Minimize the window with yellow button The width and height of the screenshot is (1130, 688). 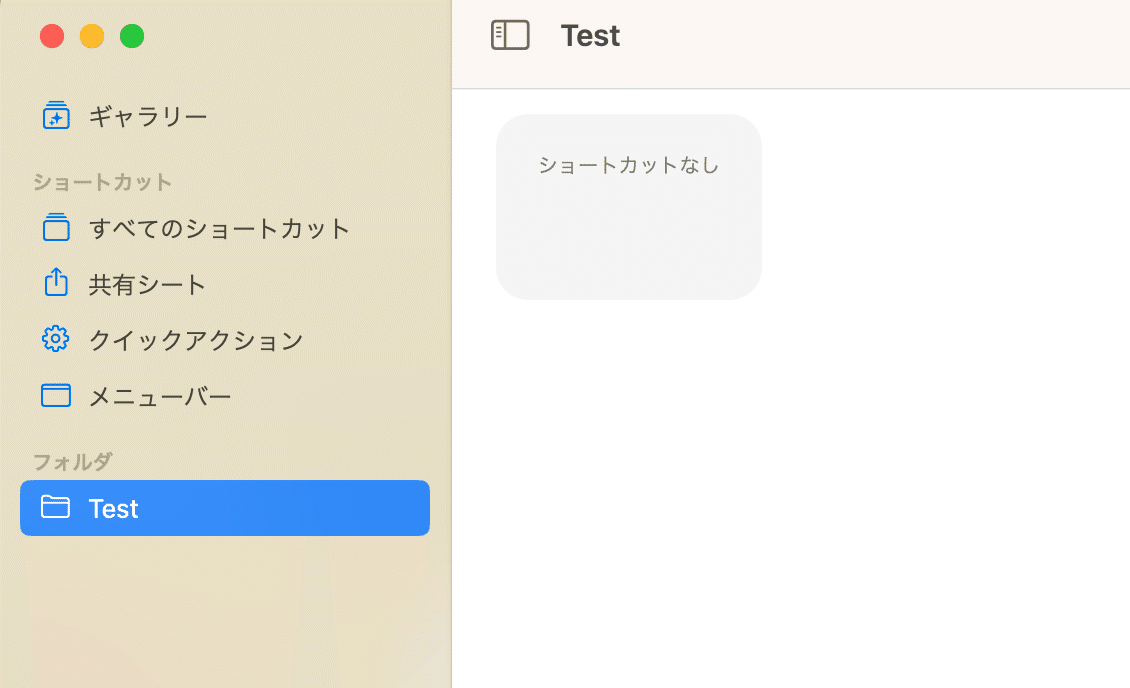92,36
